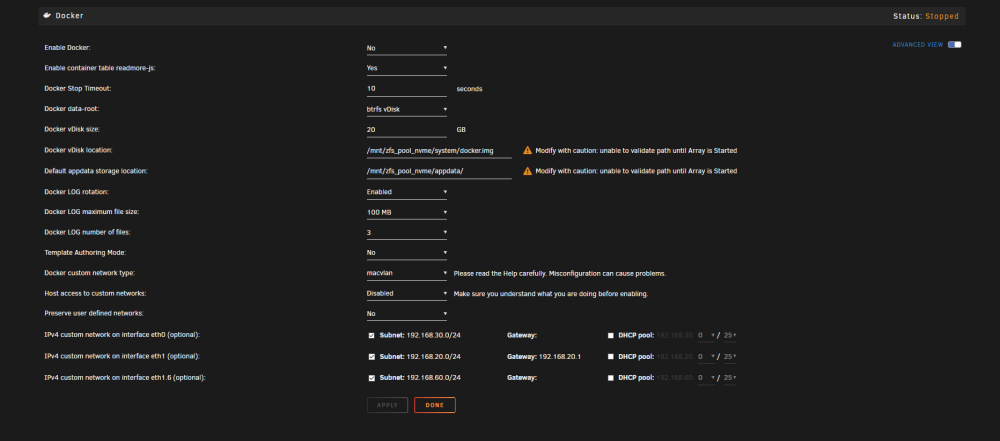Open the Docker LOG rotation dropdown
This screenshot has height=441, width=1000.
(x=407, y=191)
